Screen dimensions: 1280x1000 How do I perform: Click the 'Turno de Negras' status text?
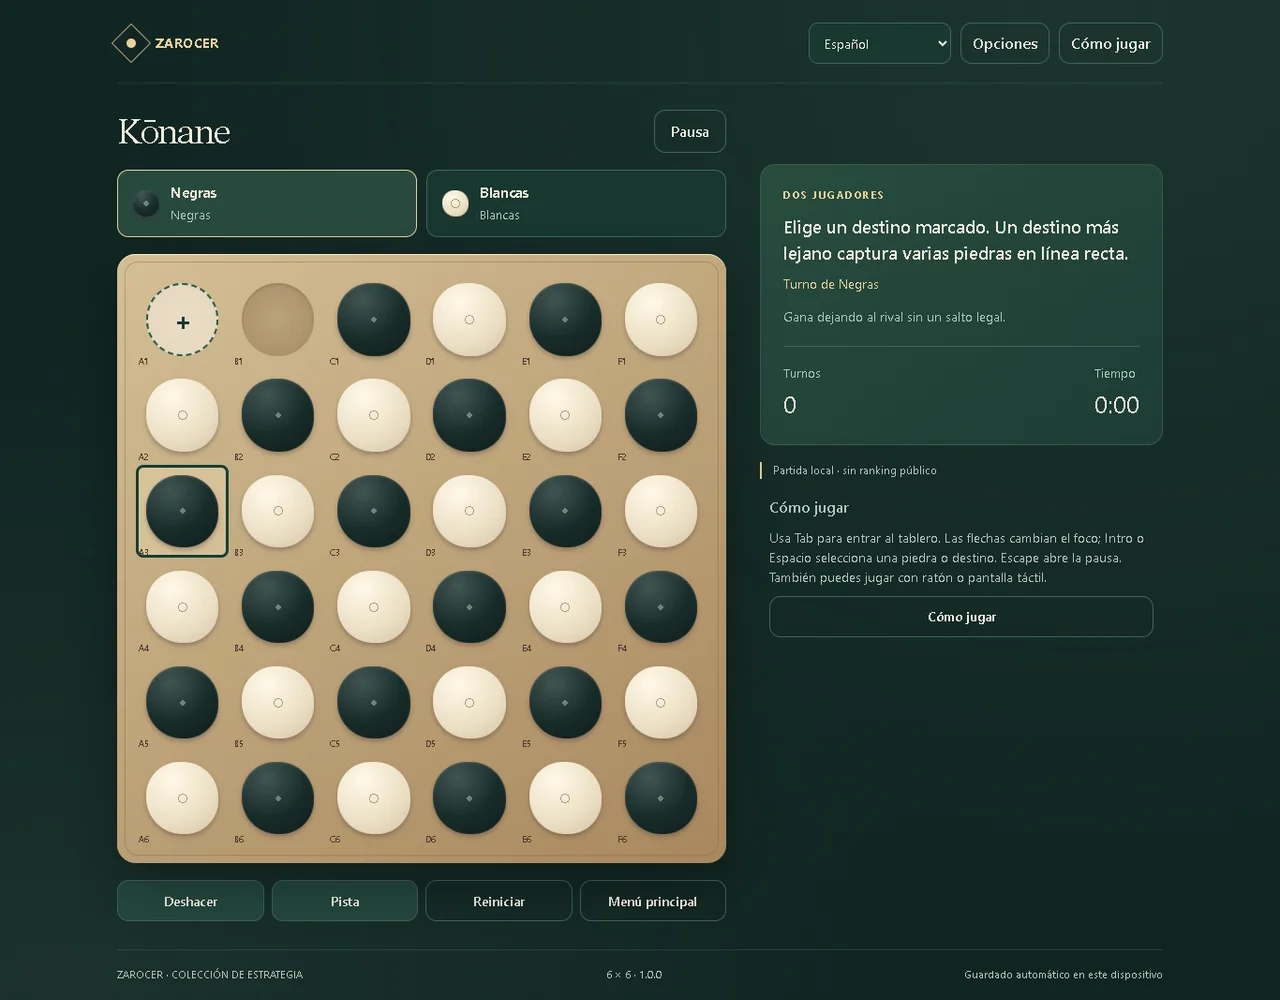[831, 284]
